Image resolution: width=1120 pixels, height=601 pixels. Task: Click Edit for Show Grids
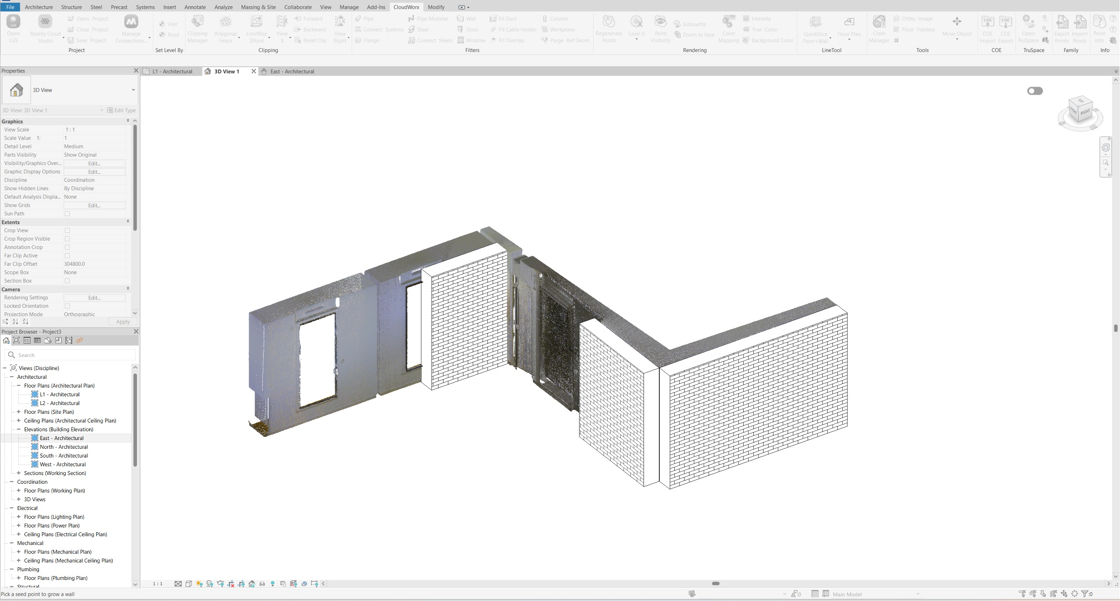(x=94, y=205)
